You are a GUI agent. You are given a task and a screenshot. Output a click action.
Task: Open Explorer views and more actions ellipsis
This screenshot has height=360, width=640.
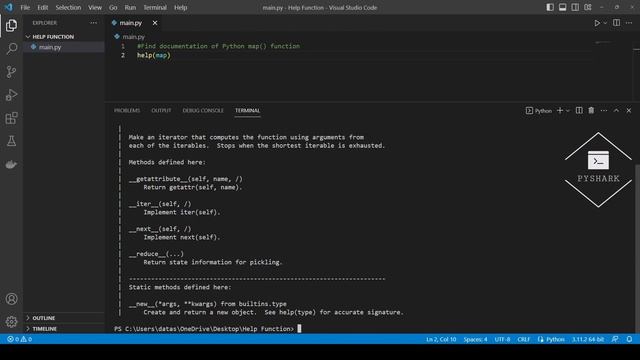pyautogui.click(x=93, y=23)
